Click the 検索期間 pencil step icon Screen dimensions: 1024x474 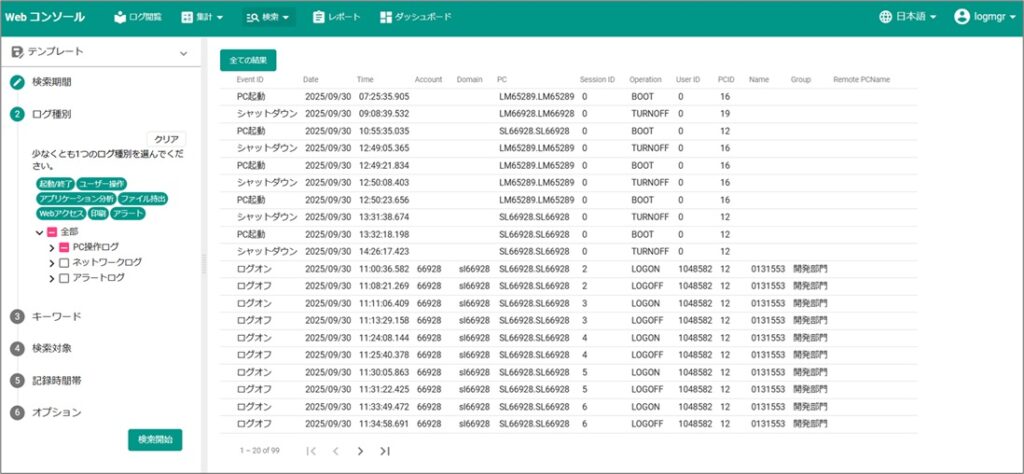coord(17,82)
